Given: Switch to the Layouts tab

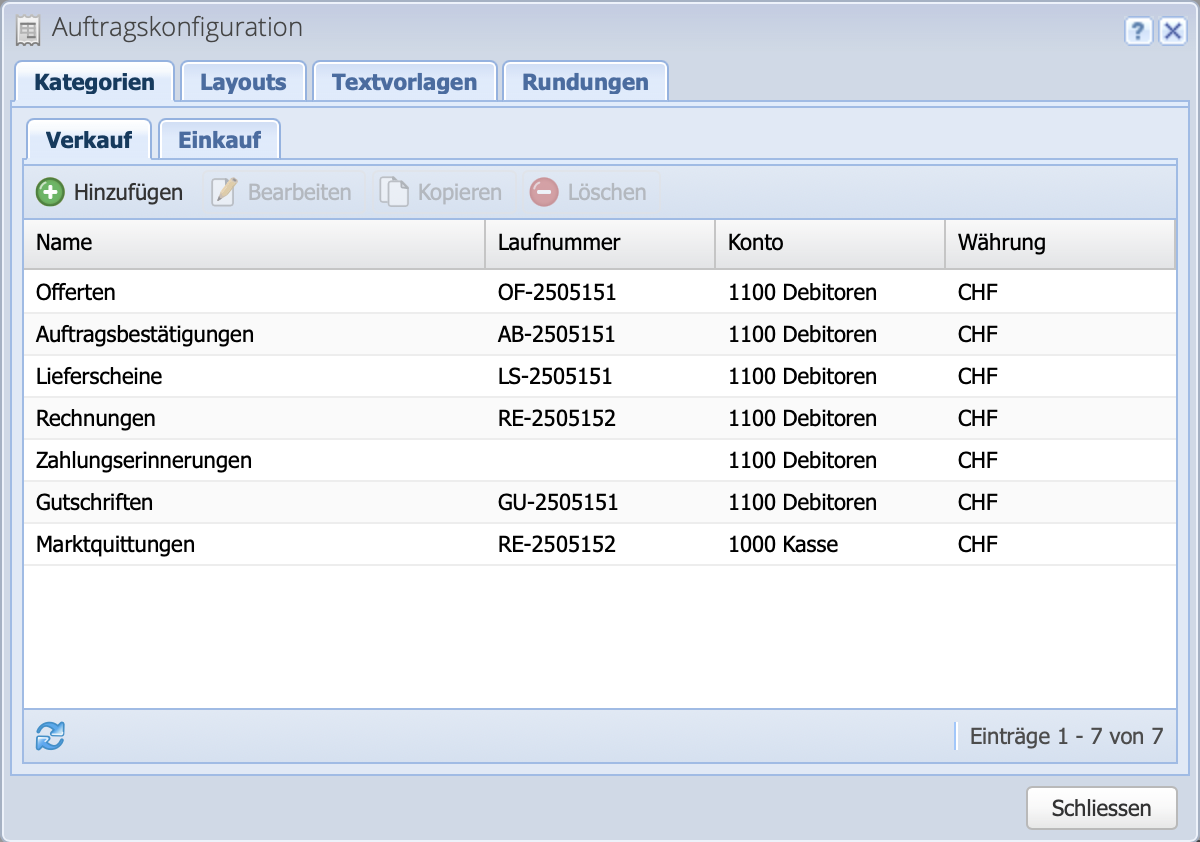Looking at the screenshot, I should [x=243, y=81].
